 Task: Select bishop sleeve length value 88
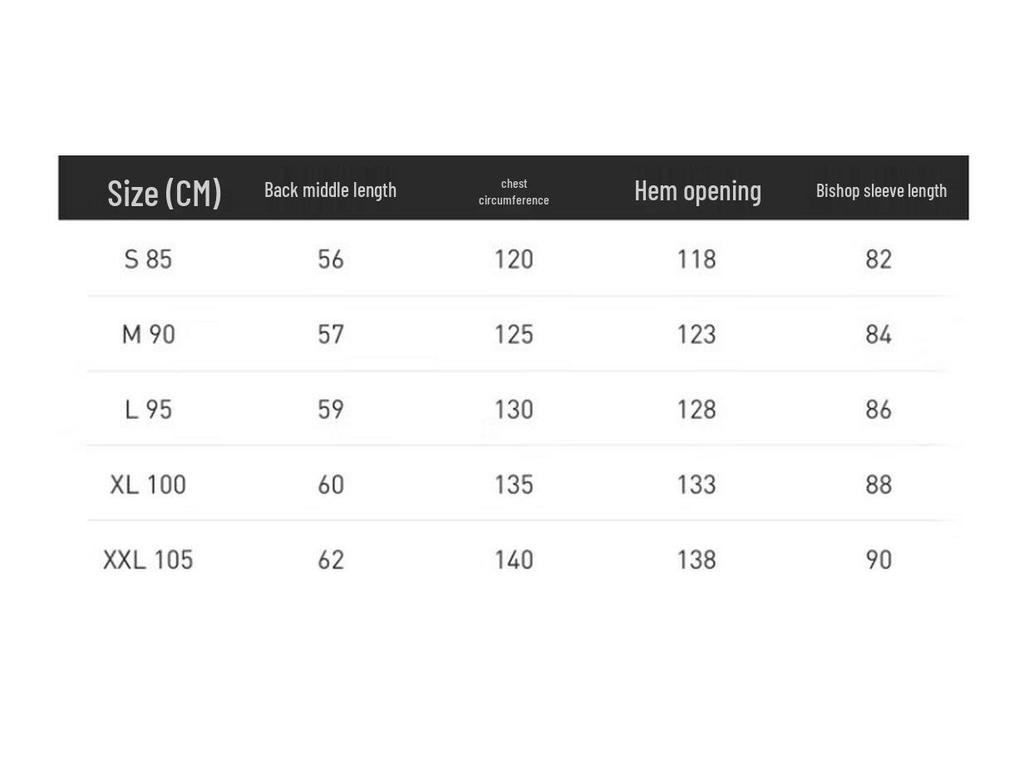tap(878, 484)
